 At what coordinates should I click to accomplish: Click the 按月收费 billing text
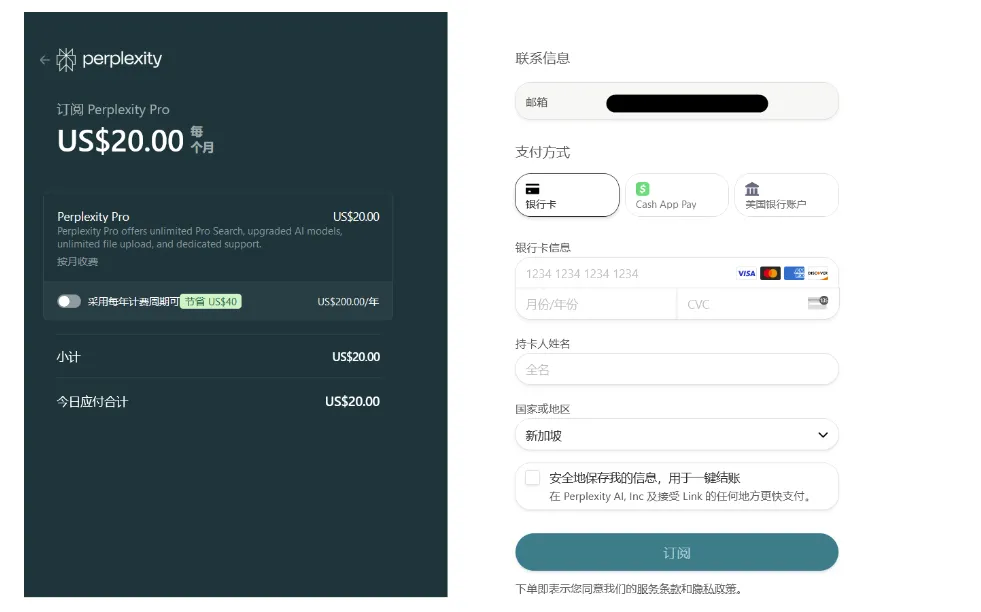[78, 262]
